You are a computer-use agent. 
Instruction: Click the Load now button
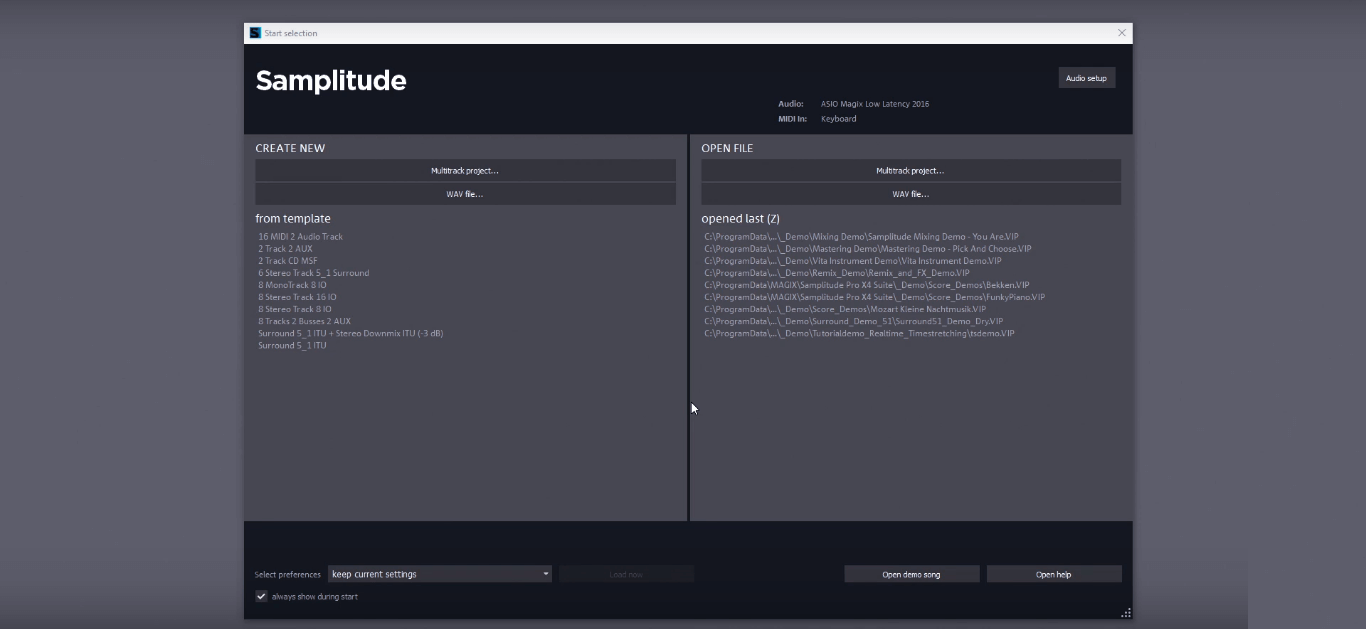click(x=626, y=574)
